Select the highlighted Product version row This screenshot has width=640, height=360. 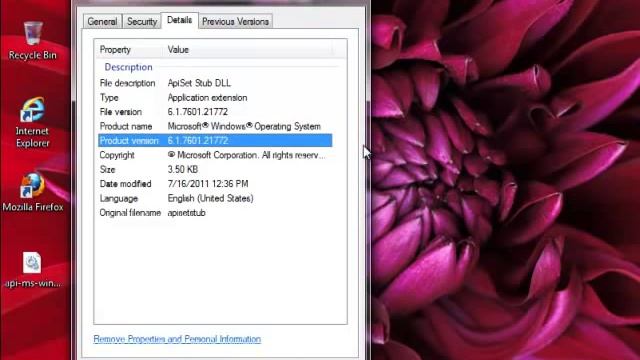(x=215, y=140)
